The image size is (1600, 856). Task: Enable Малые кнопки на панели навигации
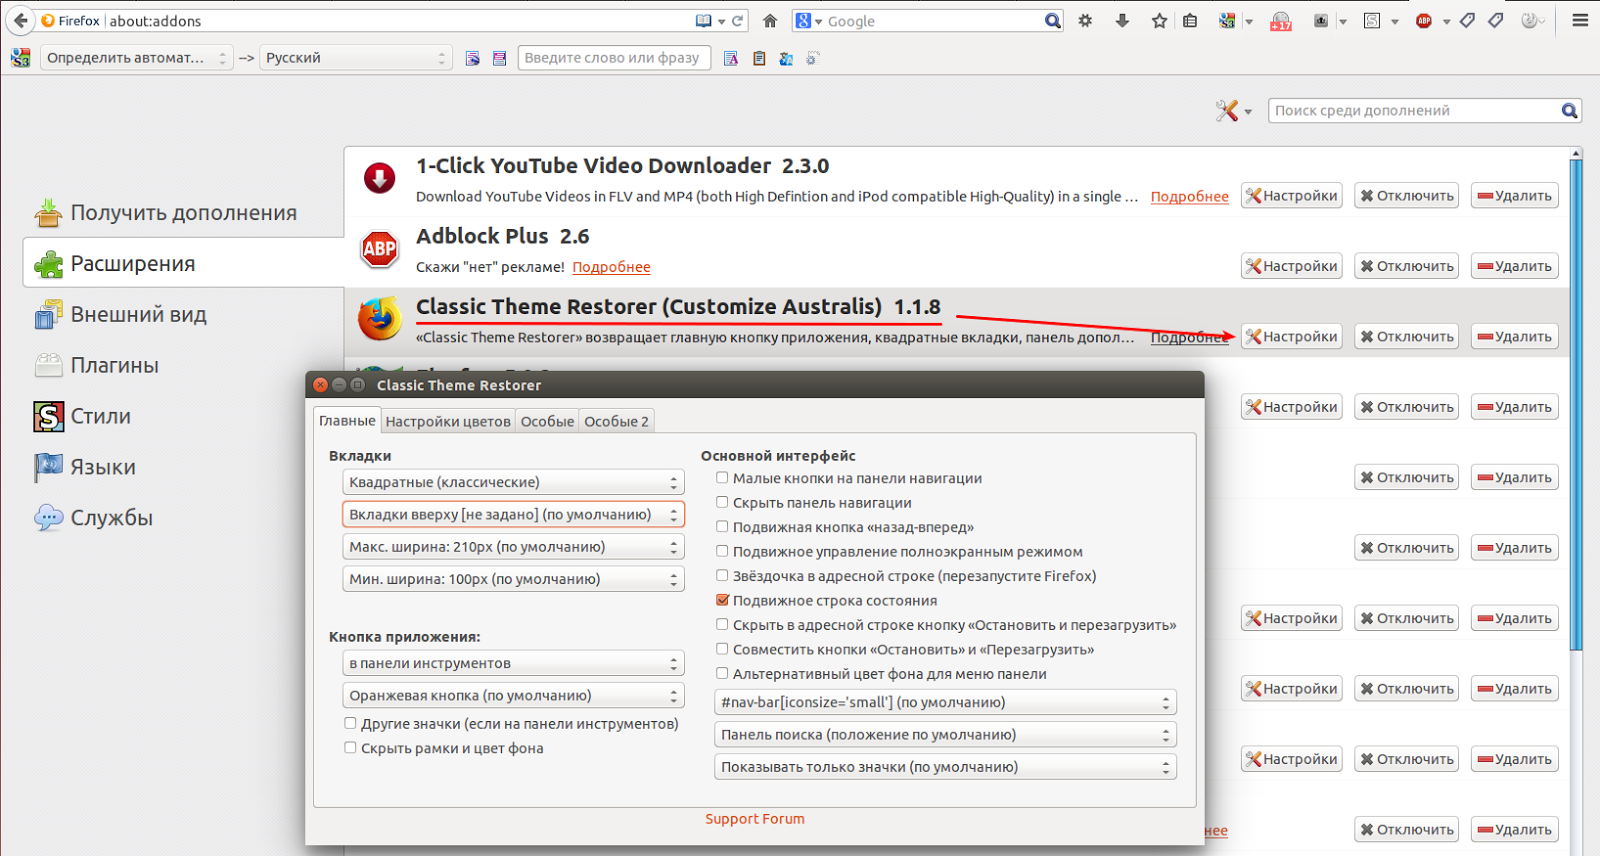722,478
